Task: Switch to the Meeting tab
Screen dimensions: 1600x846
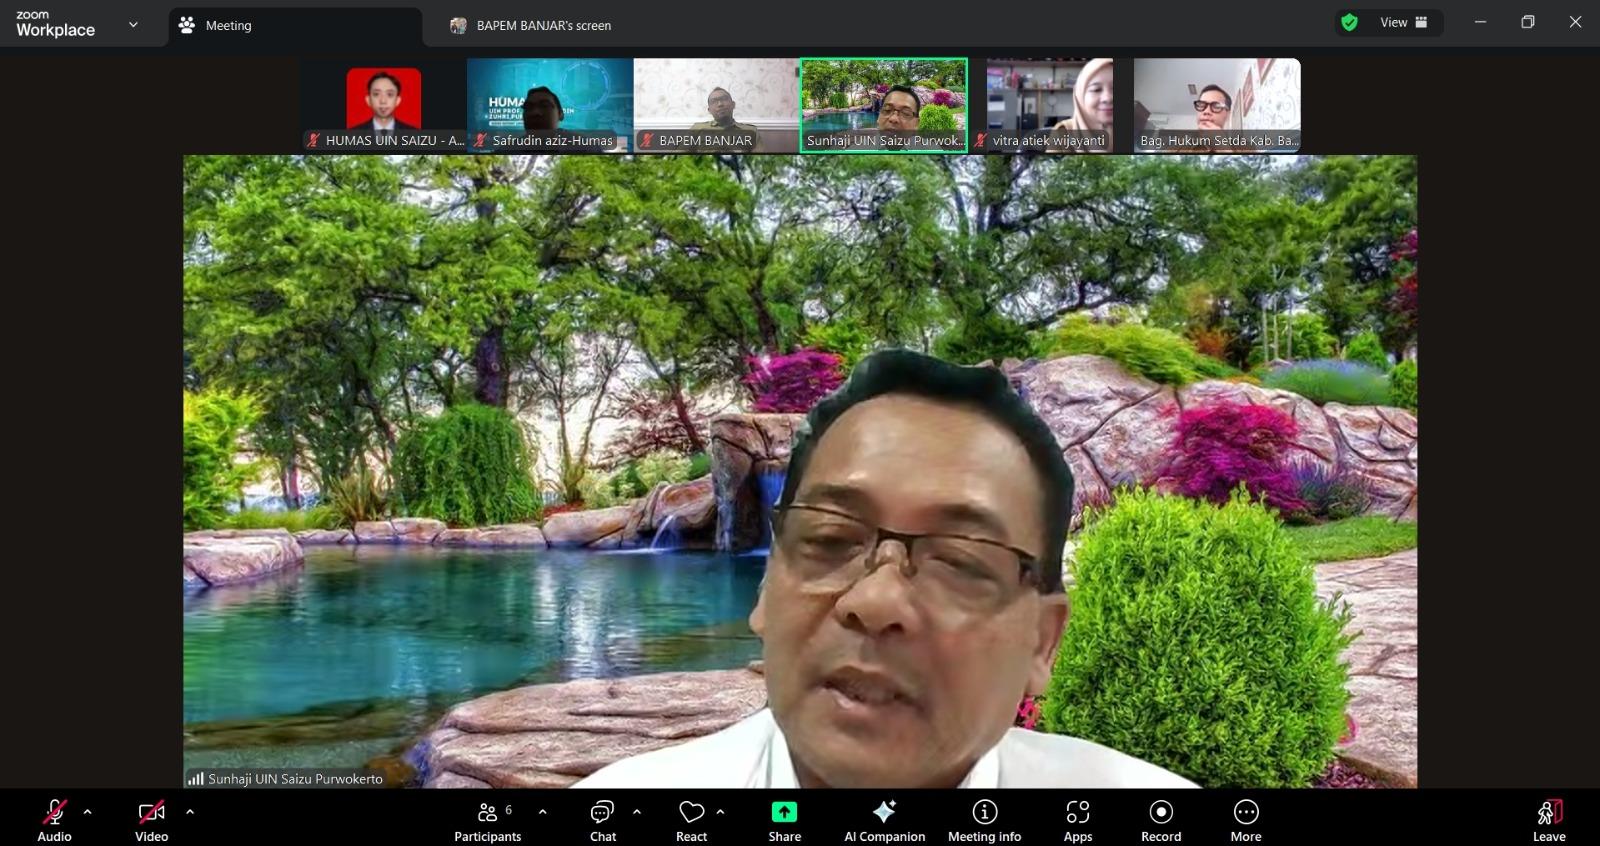Action: 228,26
